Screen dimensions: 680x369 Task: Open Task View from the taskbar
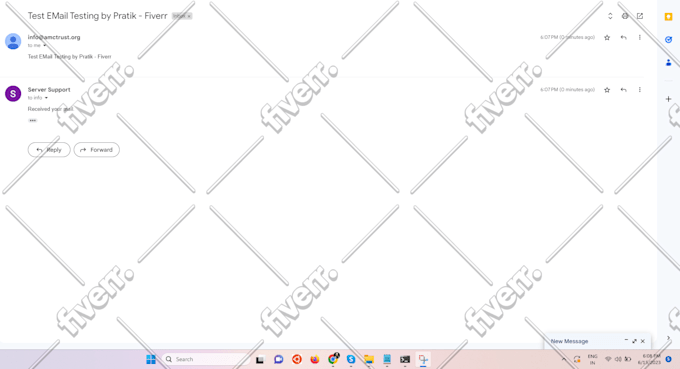point(260,359)
